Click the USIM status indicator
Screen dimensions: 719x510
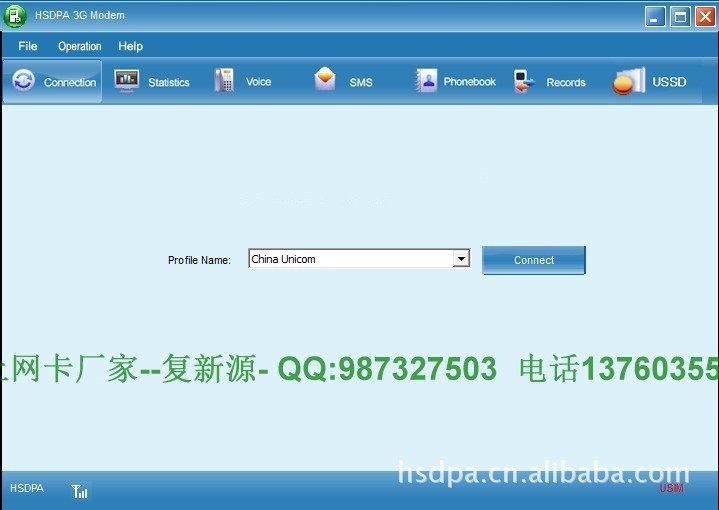click(x=671, y=488)
